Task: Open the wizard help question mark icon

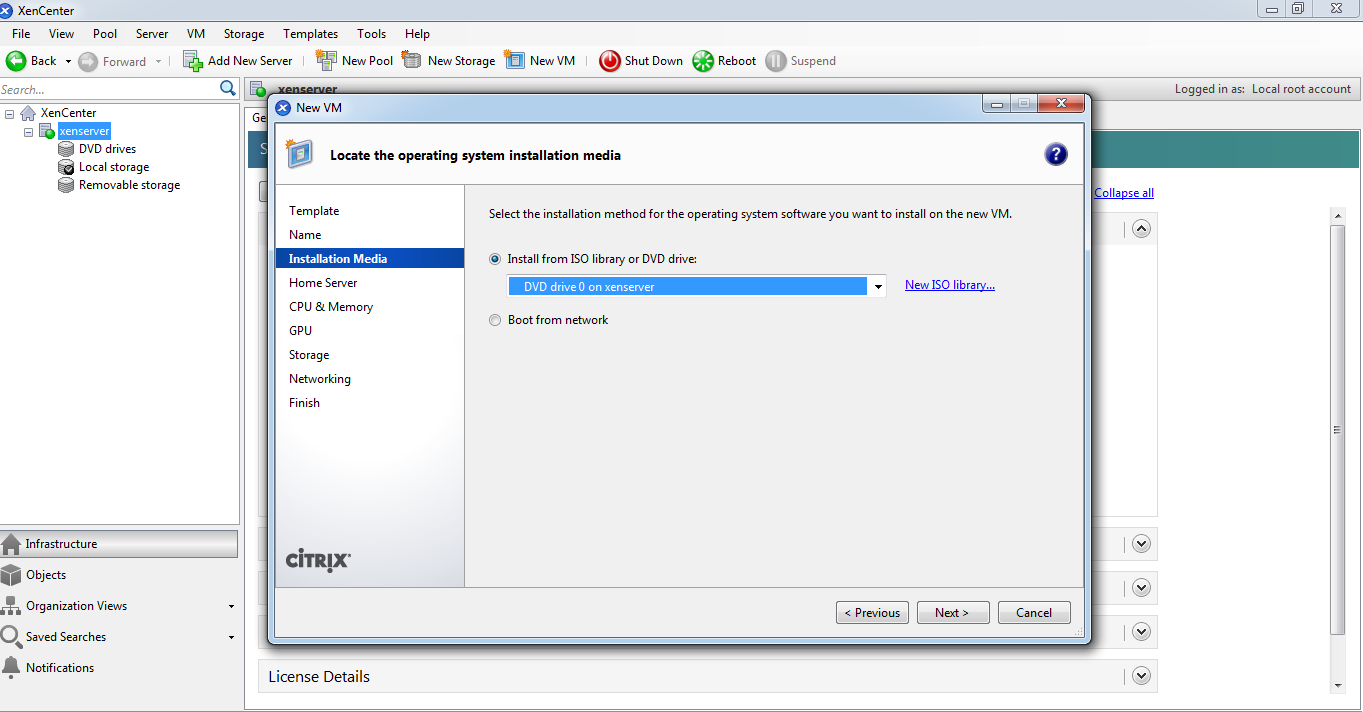Action: click(1055, 154)
